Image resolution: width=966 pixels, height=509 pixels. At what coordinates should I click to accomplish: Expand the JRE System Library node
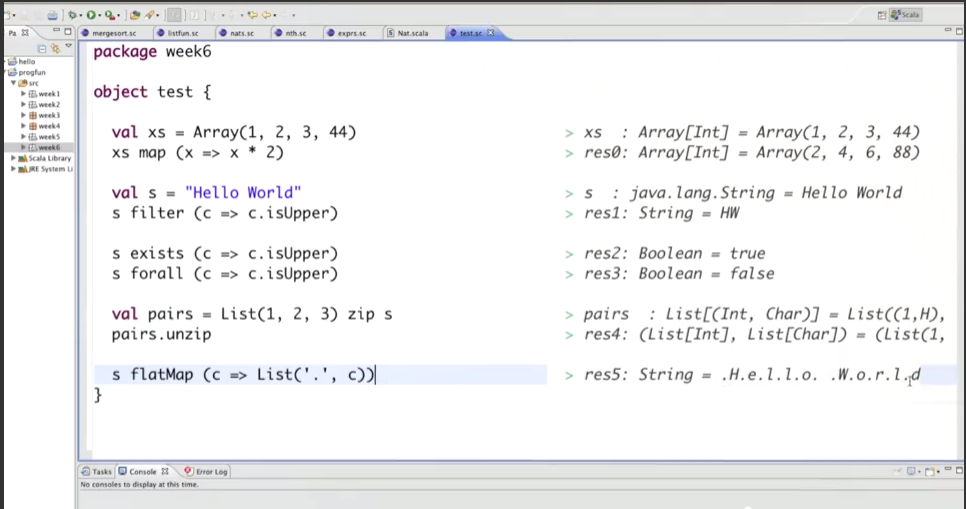coord(13,169)
